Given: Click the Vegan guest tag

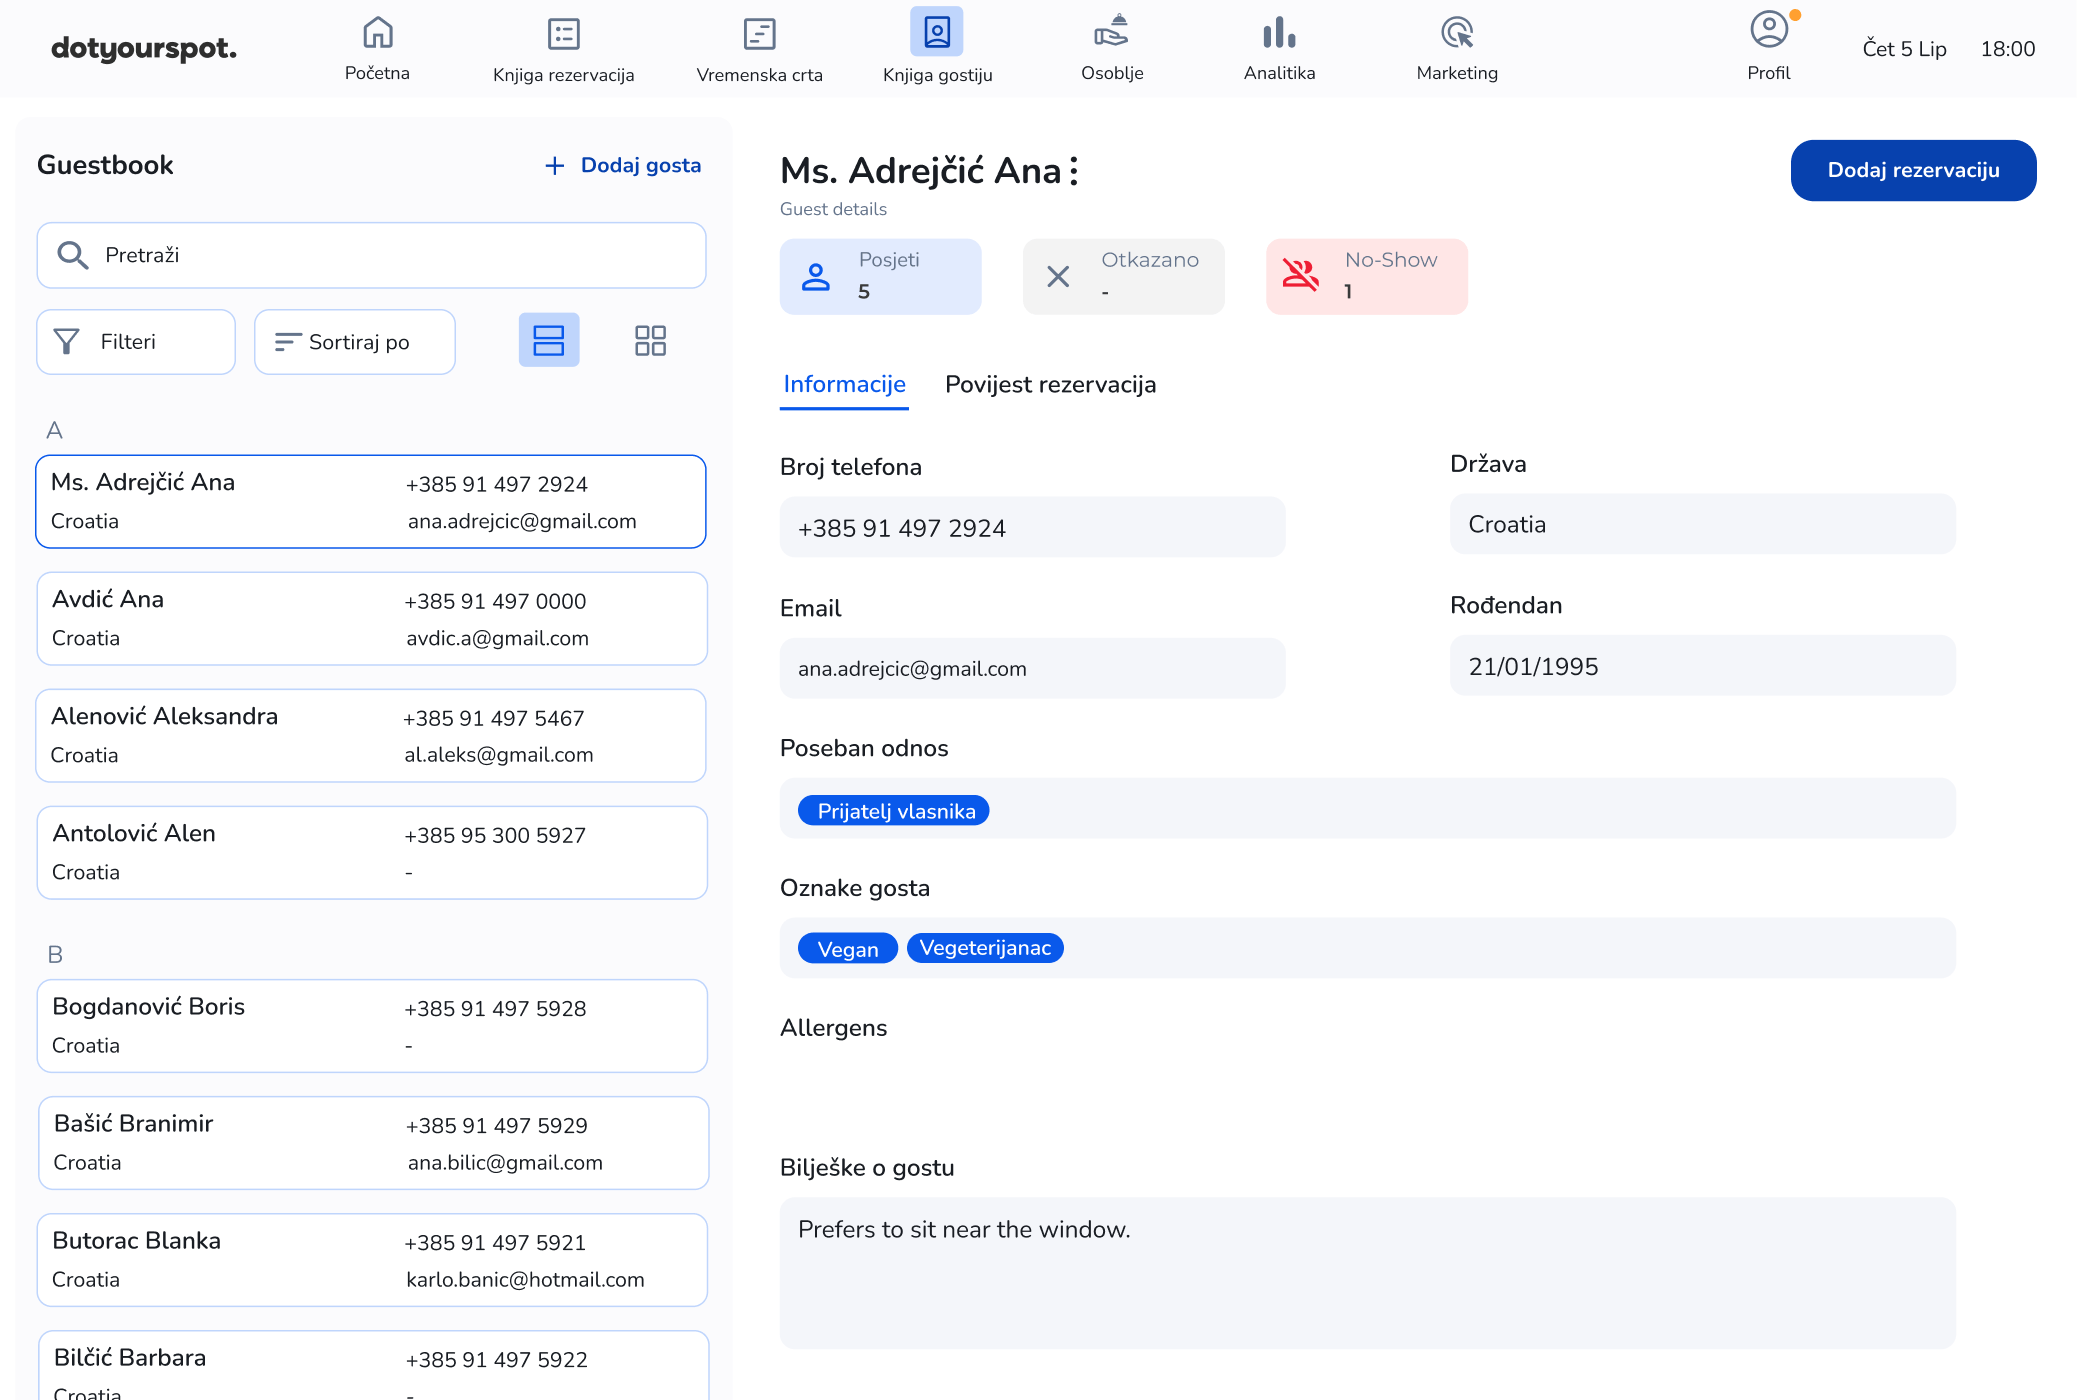Looking at the screenshot, I should click(847, 949).
